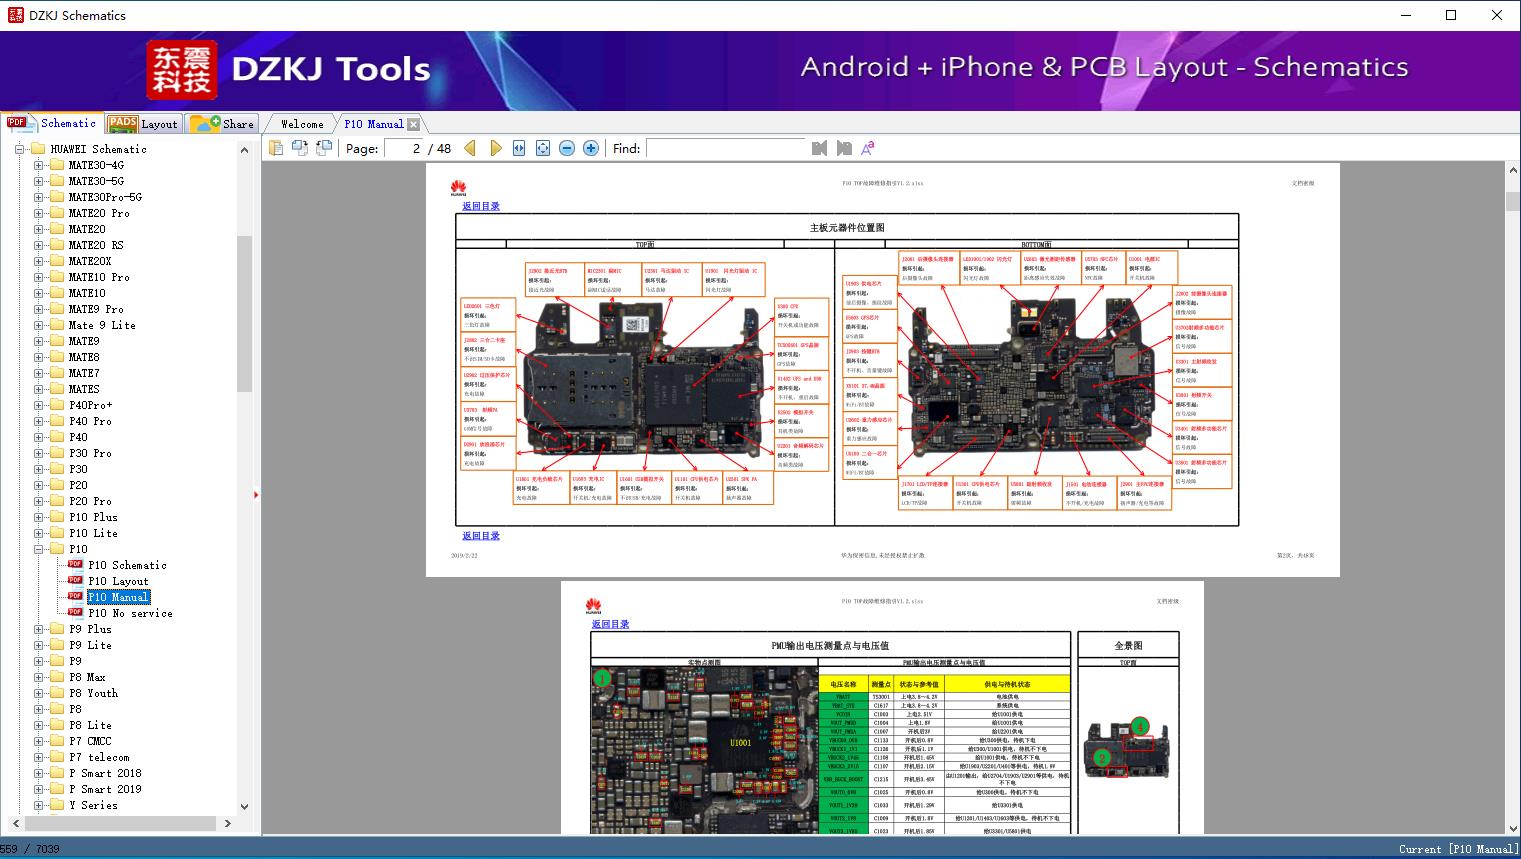Screen dimensions: 1521x859
Task: Expand the P9 Plus folder
Action: [x=38, y=629]
